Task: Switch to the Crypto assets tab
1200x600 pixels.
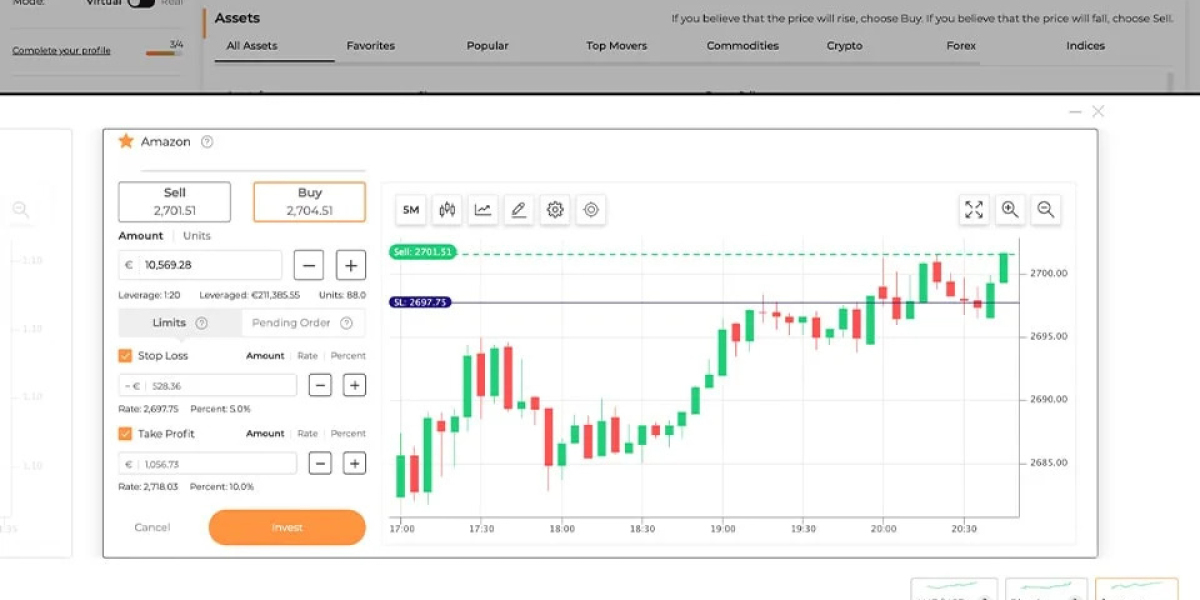Action: click(x=843, y=45)
